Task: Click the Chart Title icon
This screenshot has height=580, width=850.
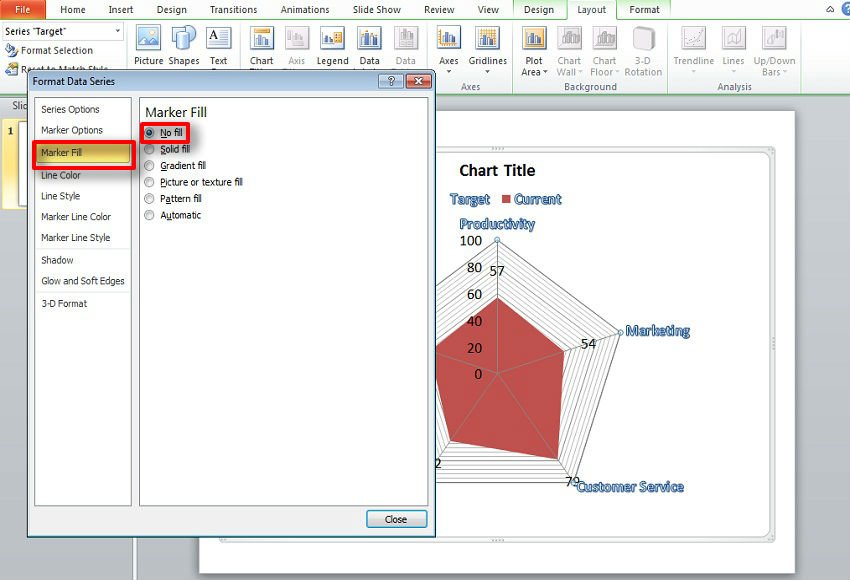Action: [x=262, y=39]
